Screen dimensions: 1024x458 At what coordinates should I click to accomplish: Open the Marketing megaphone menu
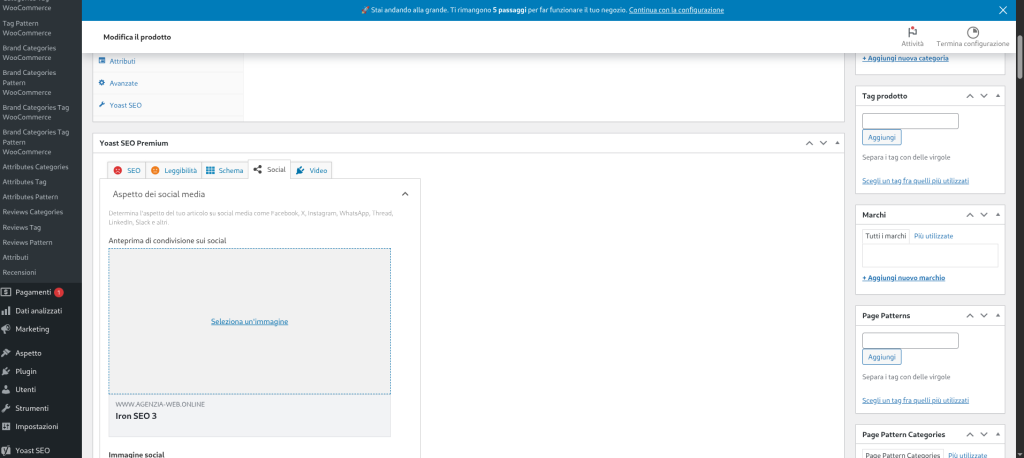32,329
